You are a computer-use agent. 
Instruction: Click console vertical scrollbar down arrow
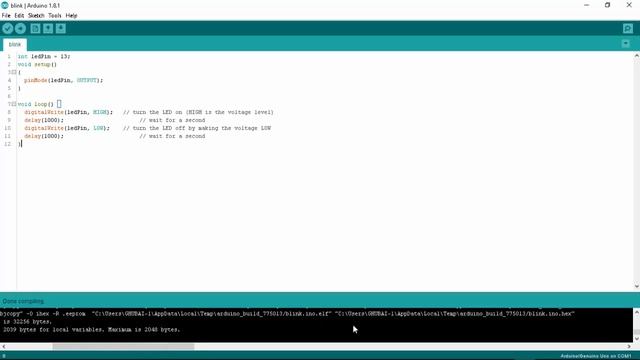(636, 339)
